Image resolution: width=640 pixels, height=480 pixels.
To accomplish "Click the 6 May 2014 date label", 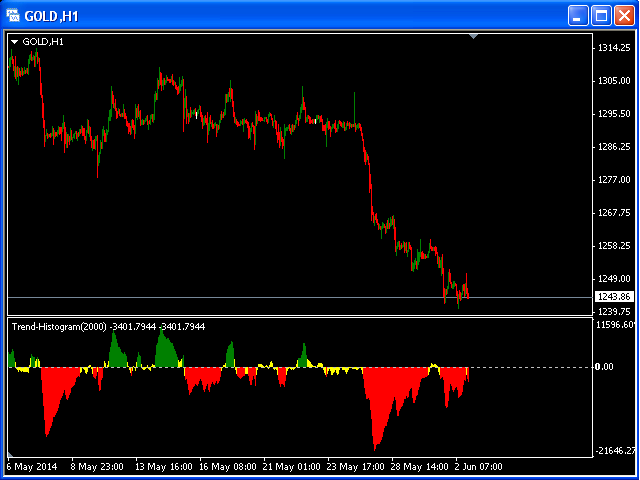I will click(x=33, y=466).
